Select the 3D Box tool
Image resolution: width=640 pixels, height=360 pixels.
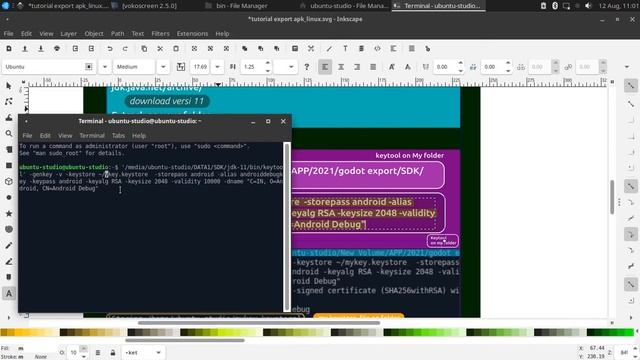coord(9,181)
